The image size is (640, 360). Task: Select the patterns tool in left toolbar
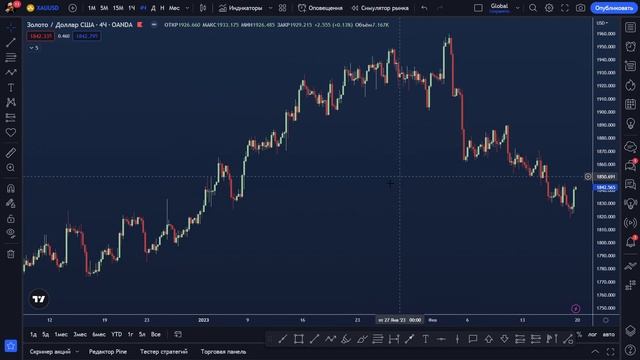(11, 102)
